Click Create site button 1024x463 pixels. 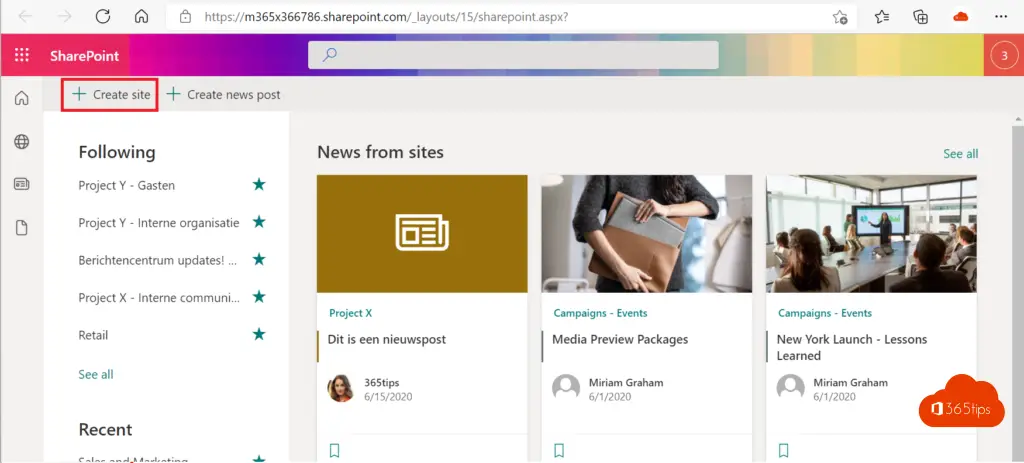[x=111, y=95]
